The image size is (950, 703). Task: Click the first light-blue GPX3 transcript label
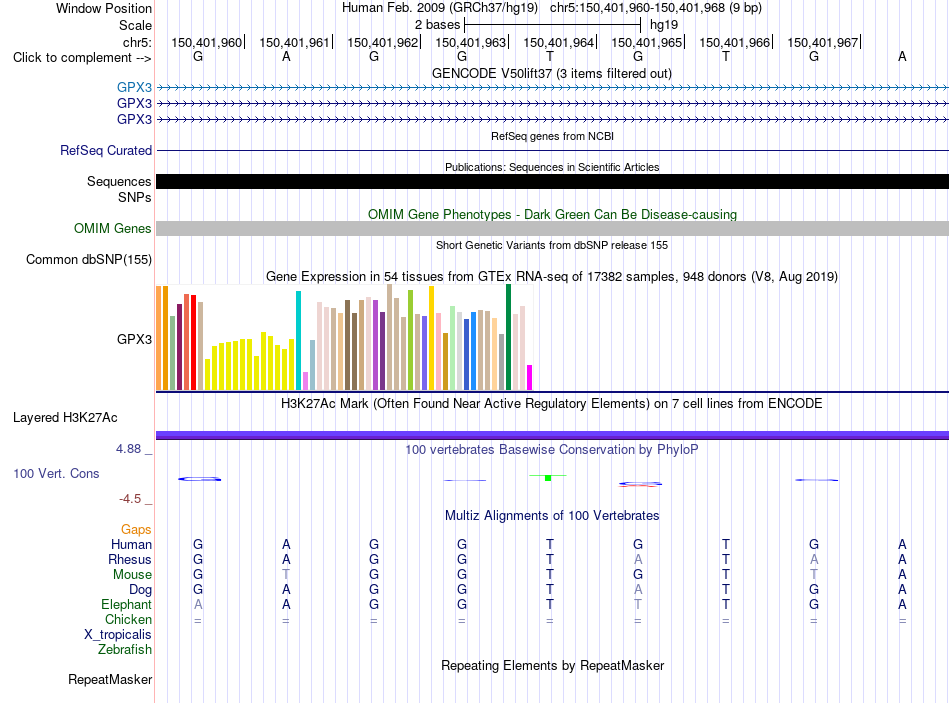[x=134, y=87]
